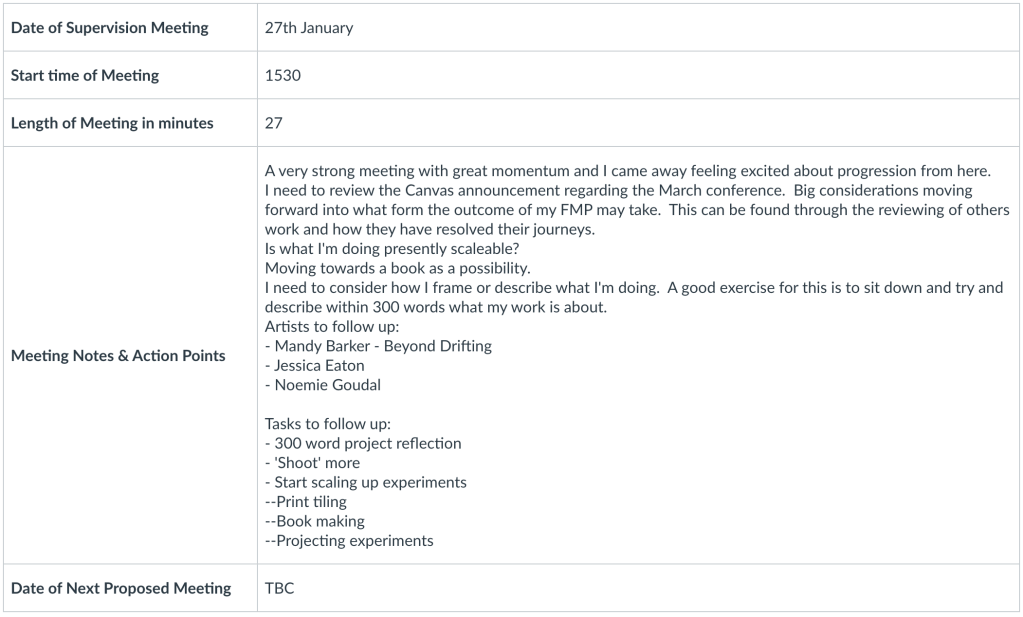Click the '--Print tiling' sub-task line

(306, 502)
